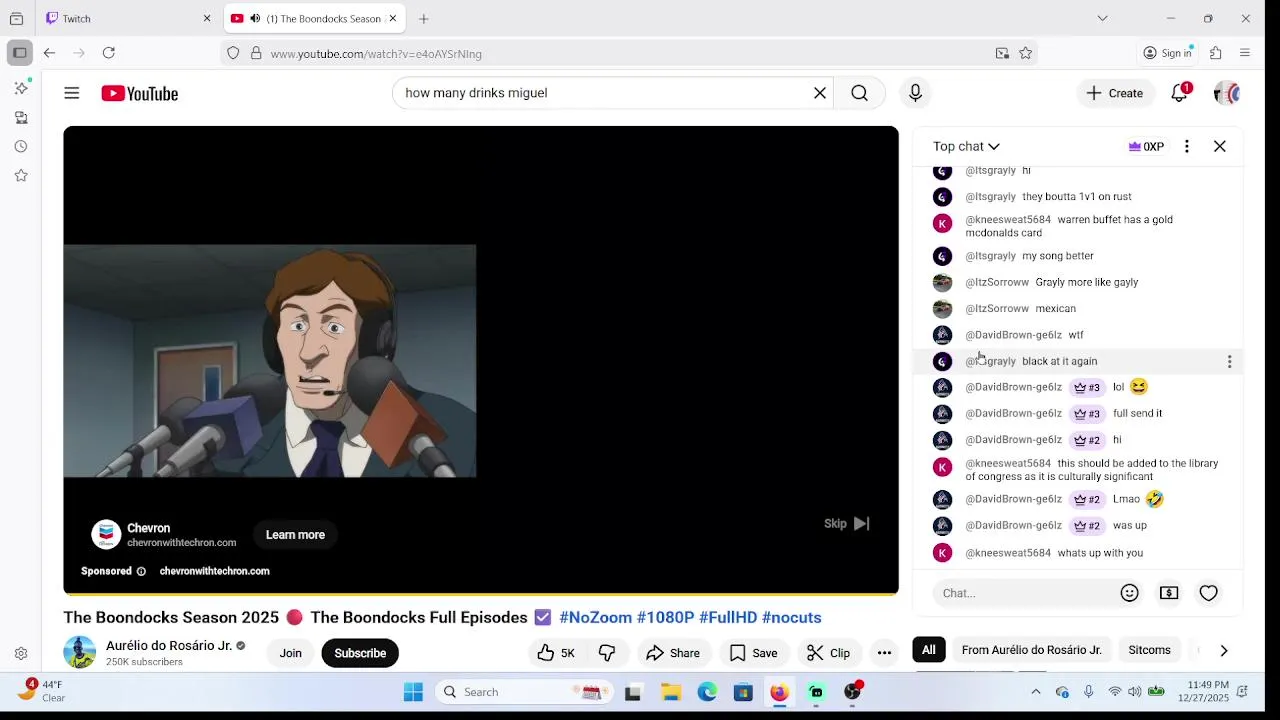Like the video with thumbs up
The height and width of the screenshot is (720, 1280).
tap(556, 653)
